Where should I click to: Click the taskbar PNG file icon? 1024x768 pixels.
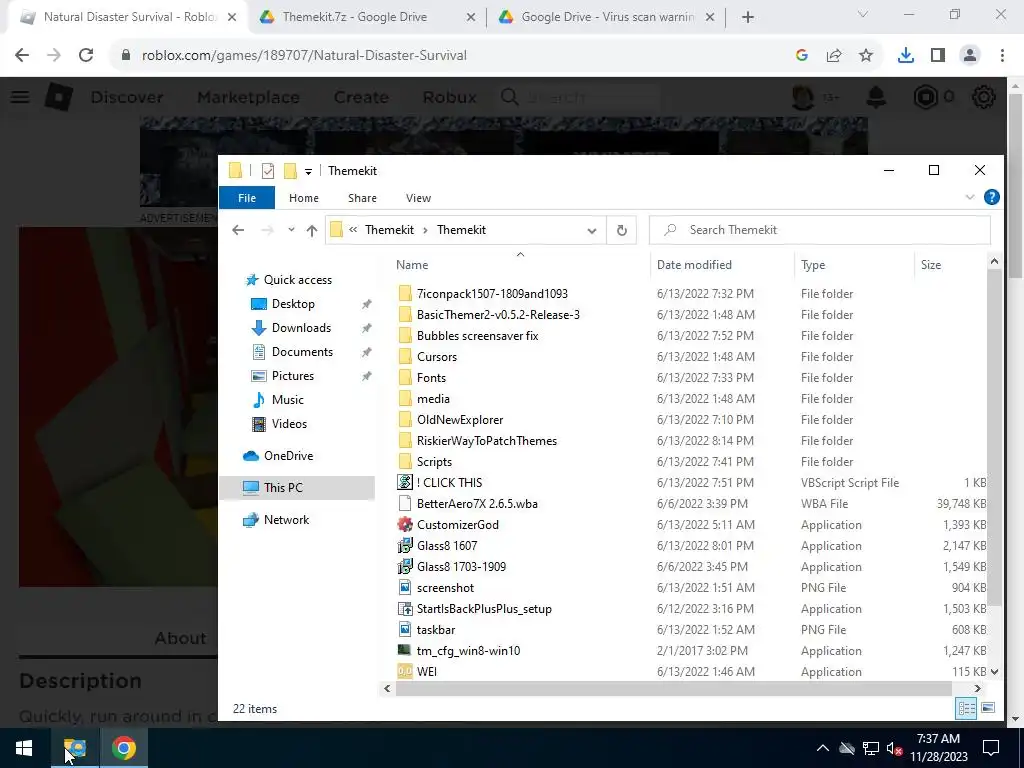click(x=405, y=630)
